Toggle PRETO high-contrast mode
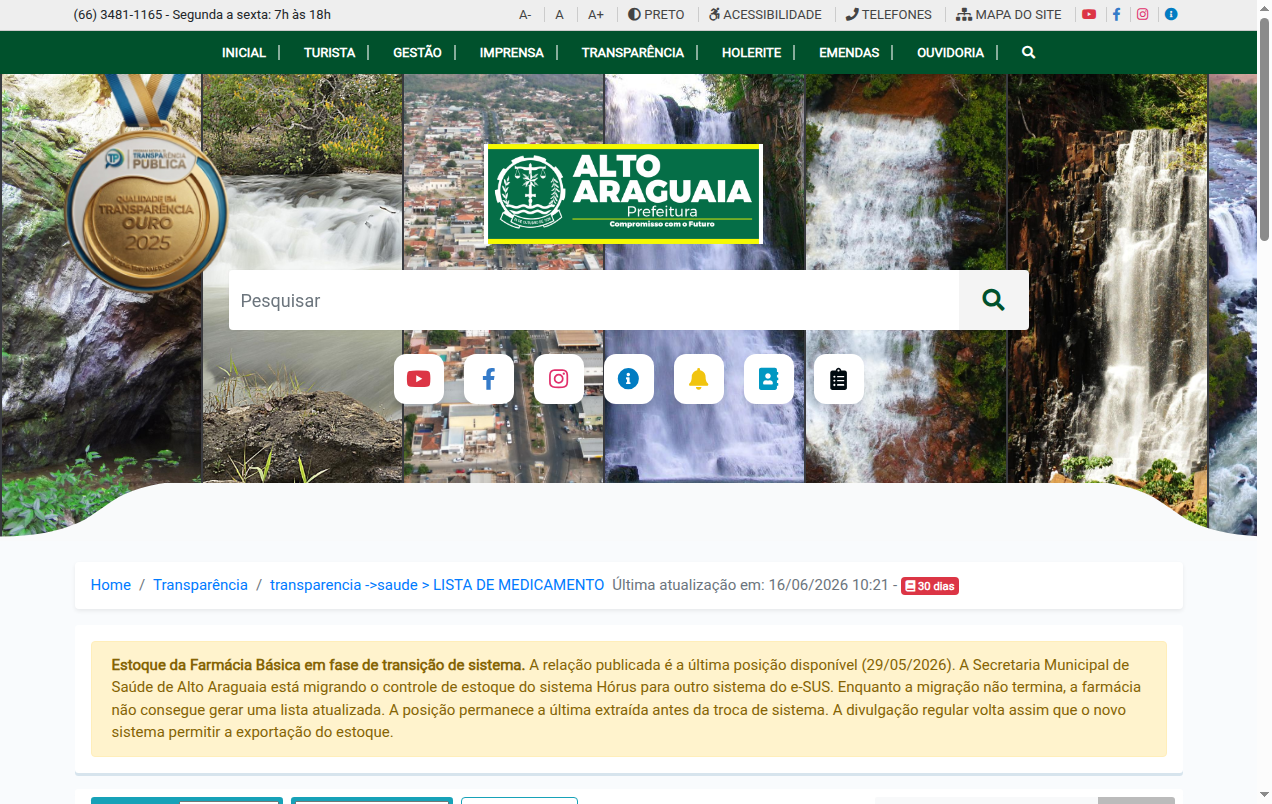The image size is (1272, 804). tap(656, 15)
